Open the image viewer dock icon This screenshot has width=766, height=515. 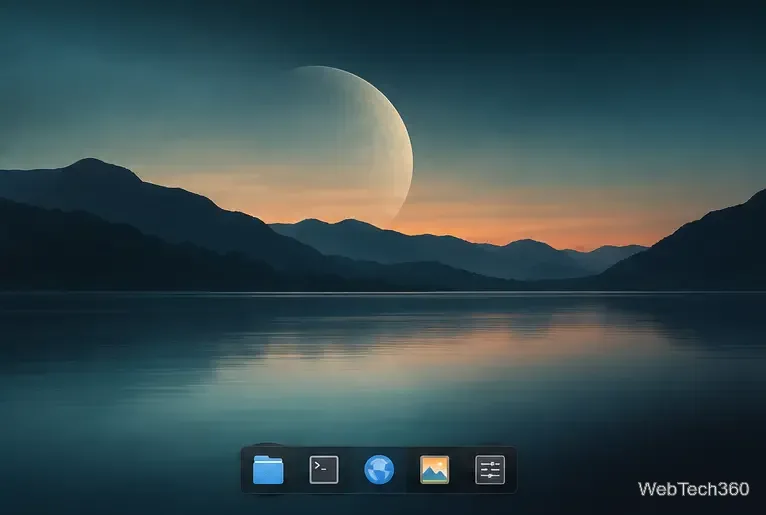(x=434, y=470)
